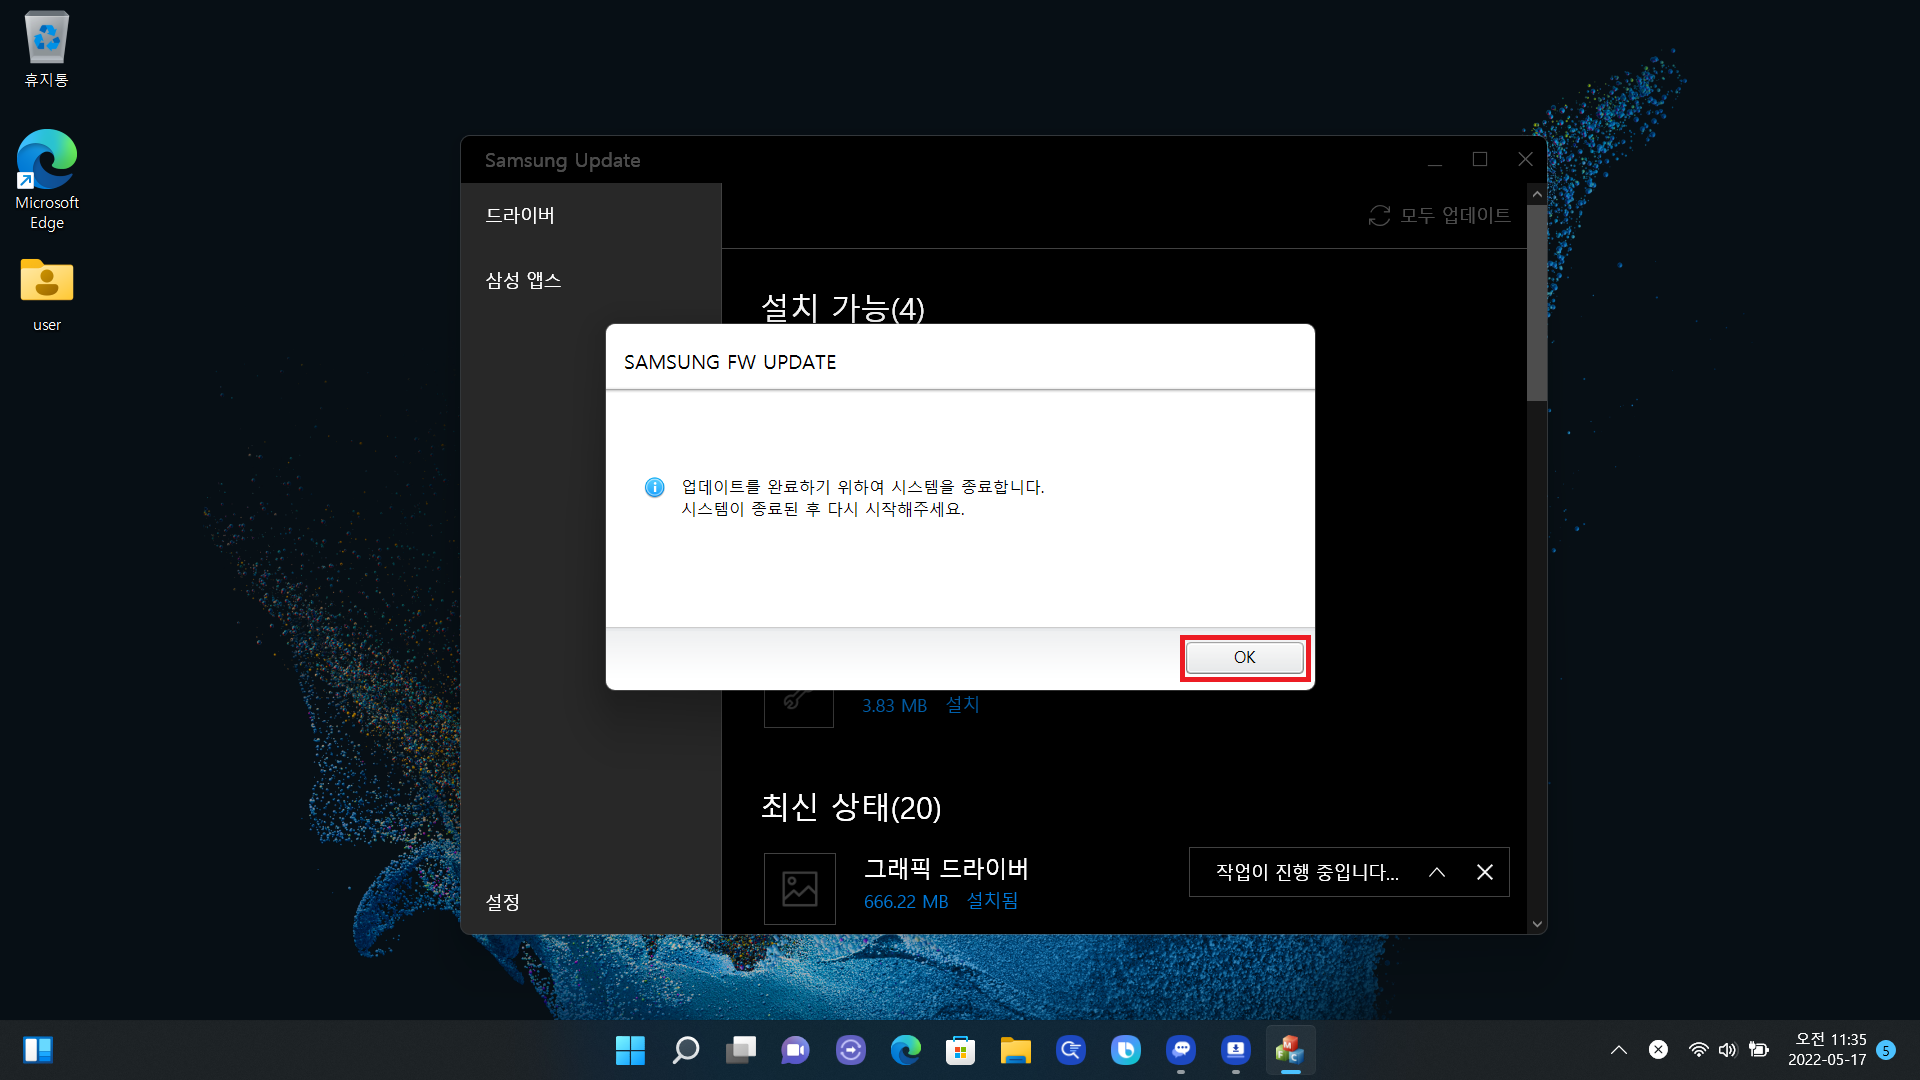This screenshot has height=1080, width=1920.
Task: Open Task View on the taskbar
Action: (x=741, y=1050)
